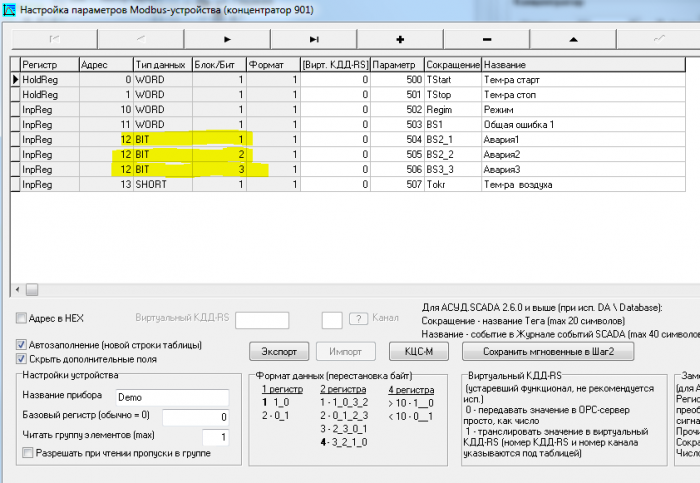
Task: Click the Формат column header
Action: (x=273, y=65)
